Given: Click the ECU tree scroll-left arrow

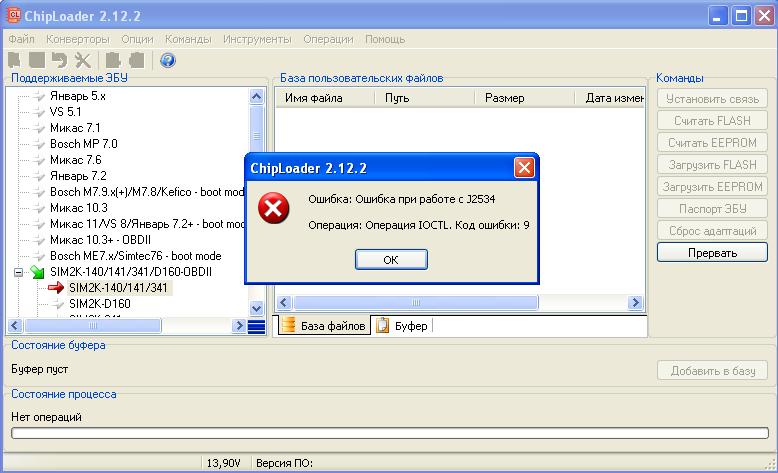Looking at the screenshot, I should click(x=15, y=326).
